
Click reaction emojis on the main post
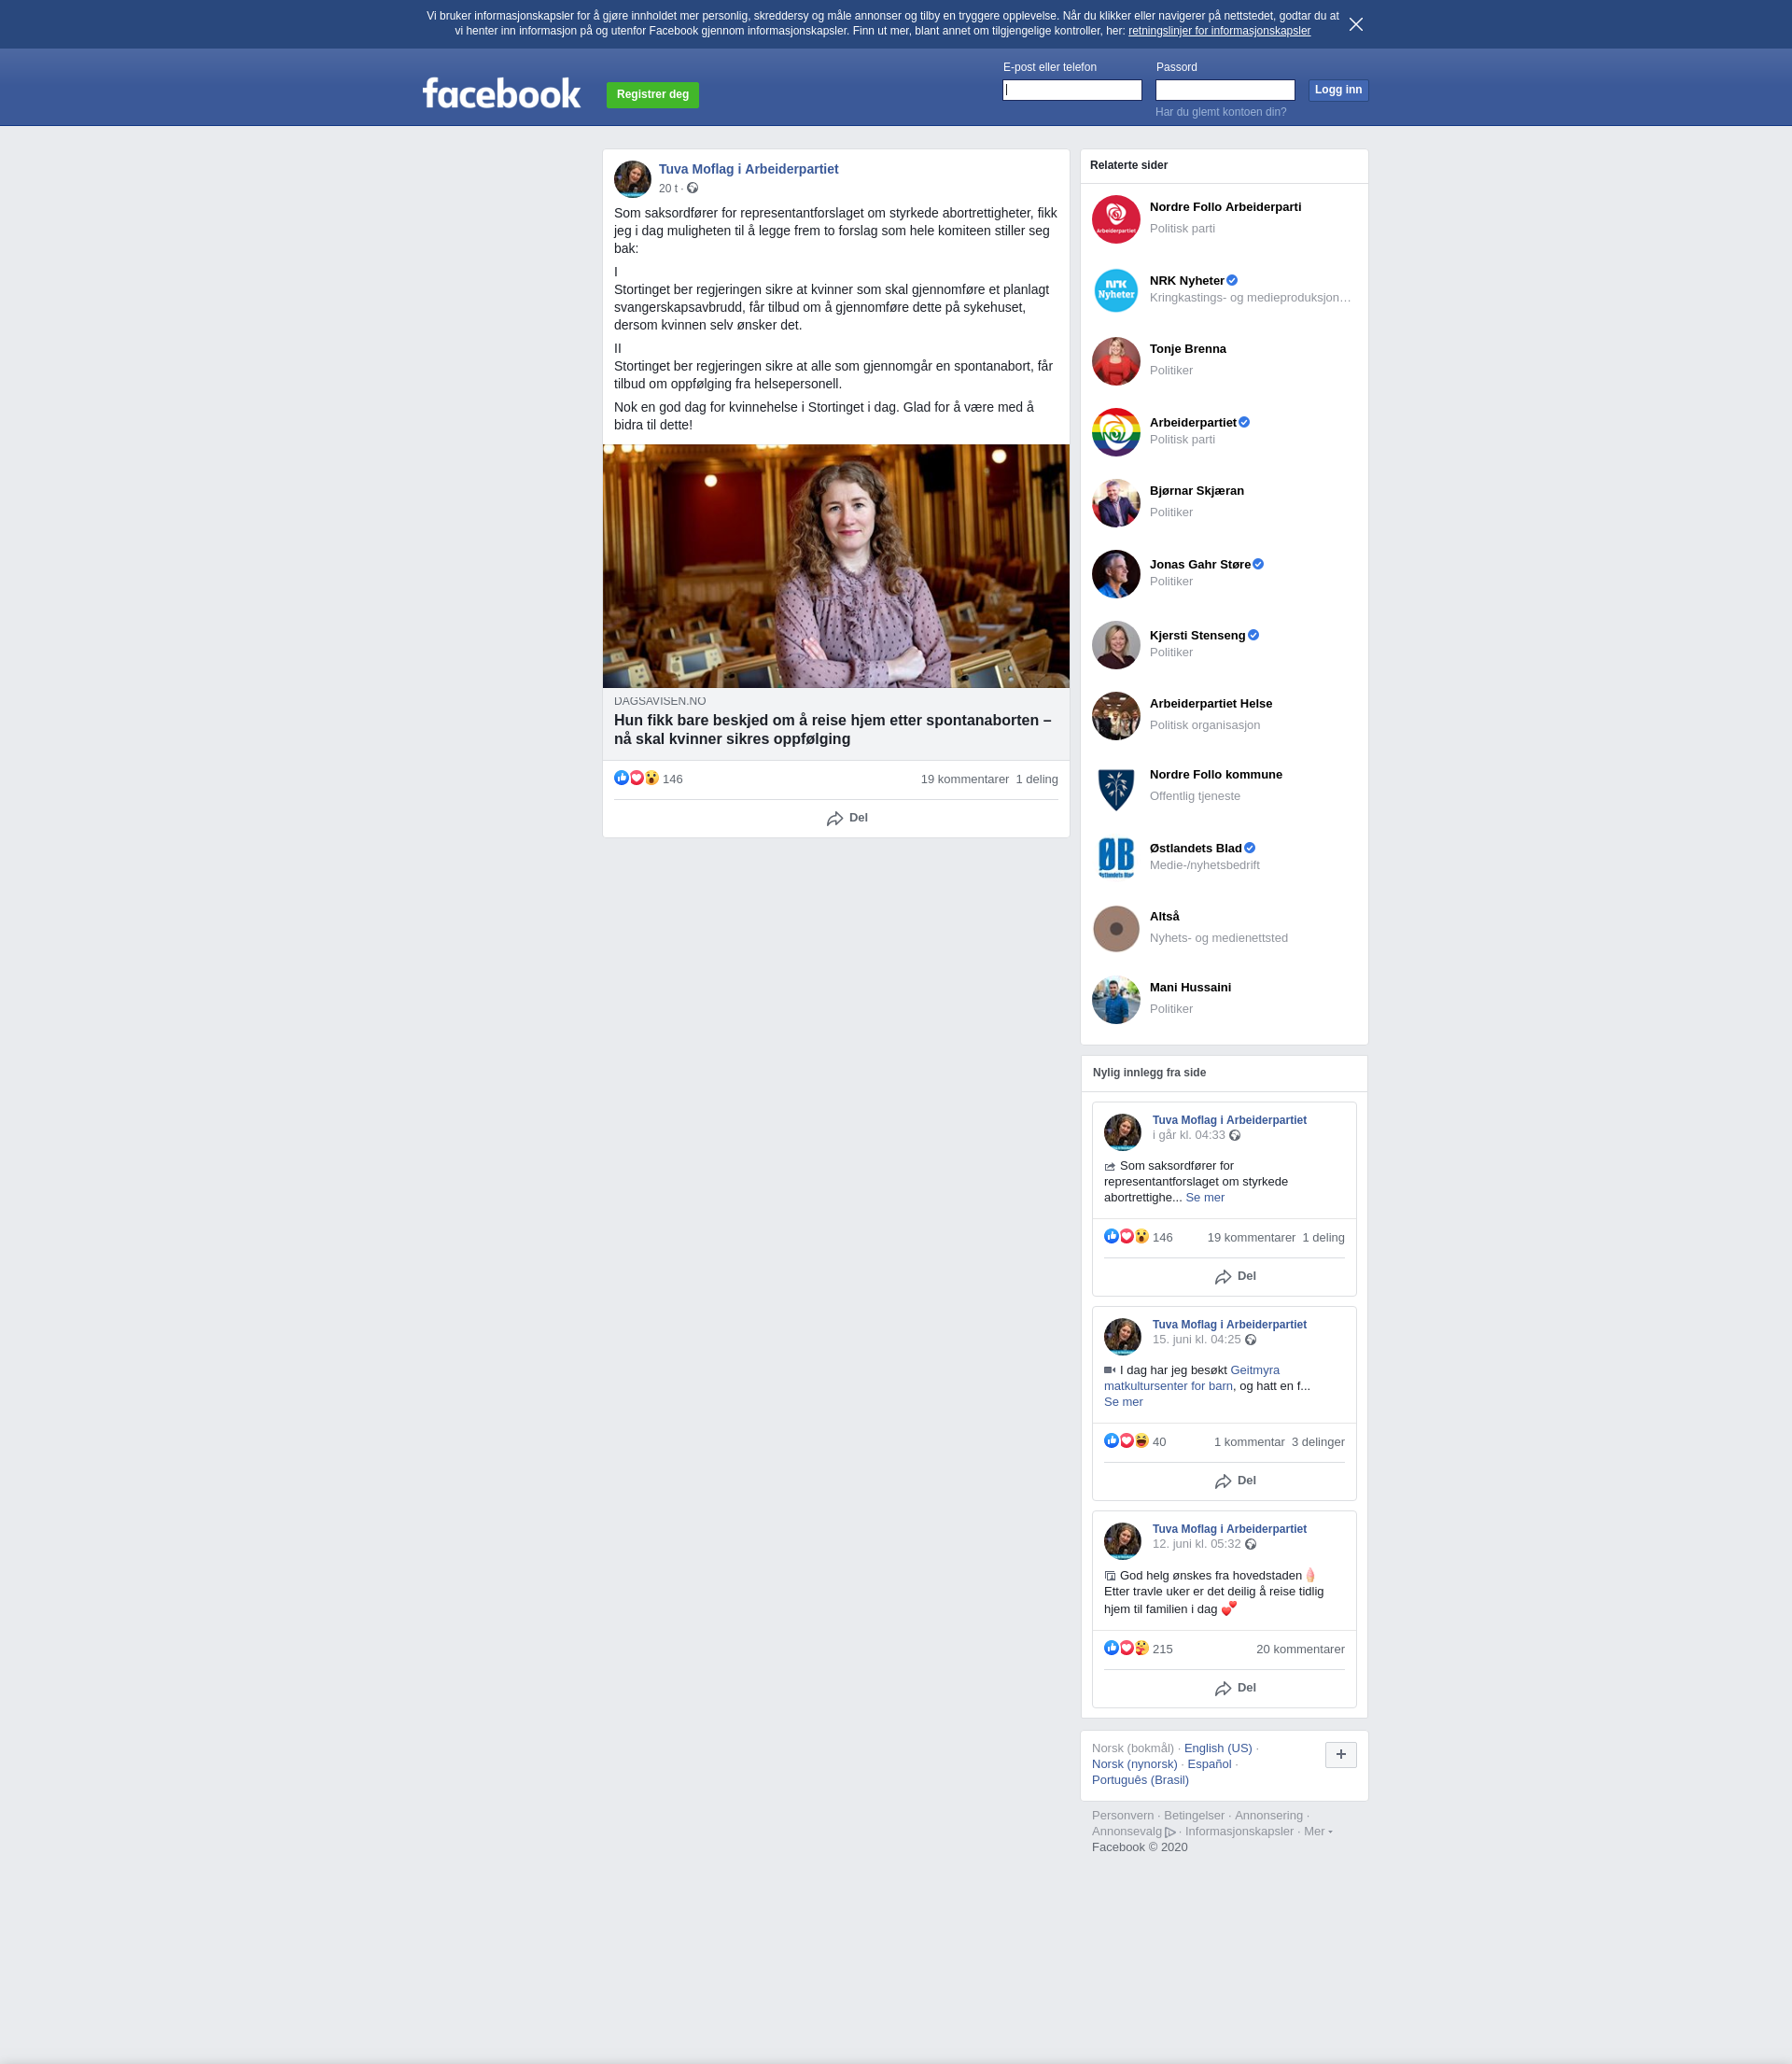(636, 778)
